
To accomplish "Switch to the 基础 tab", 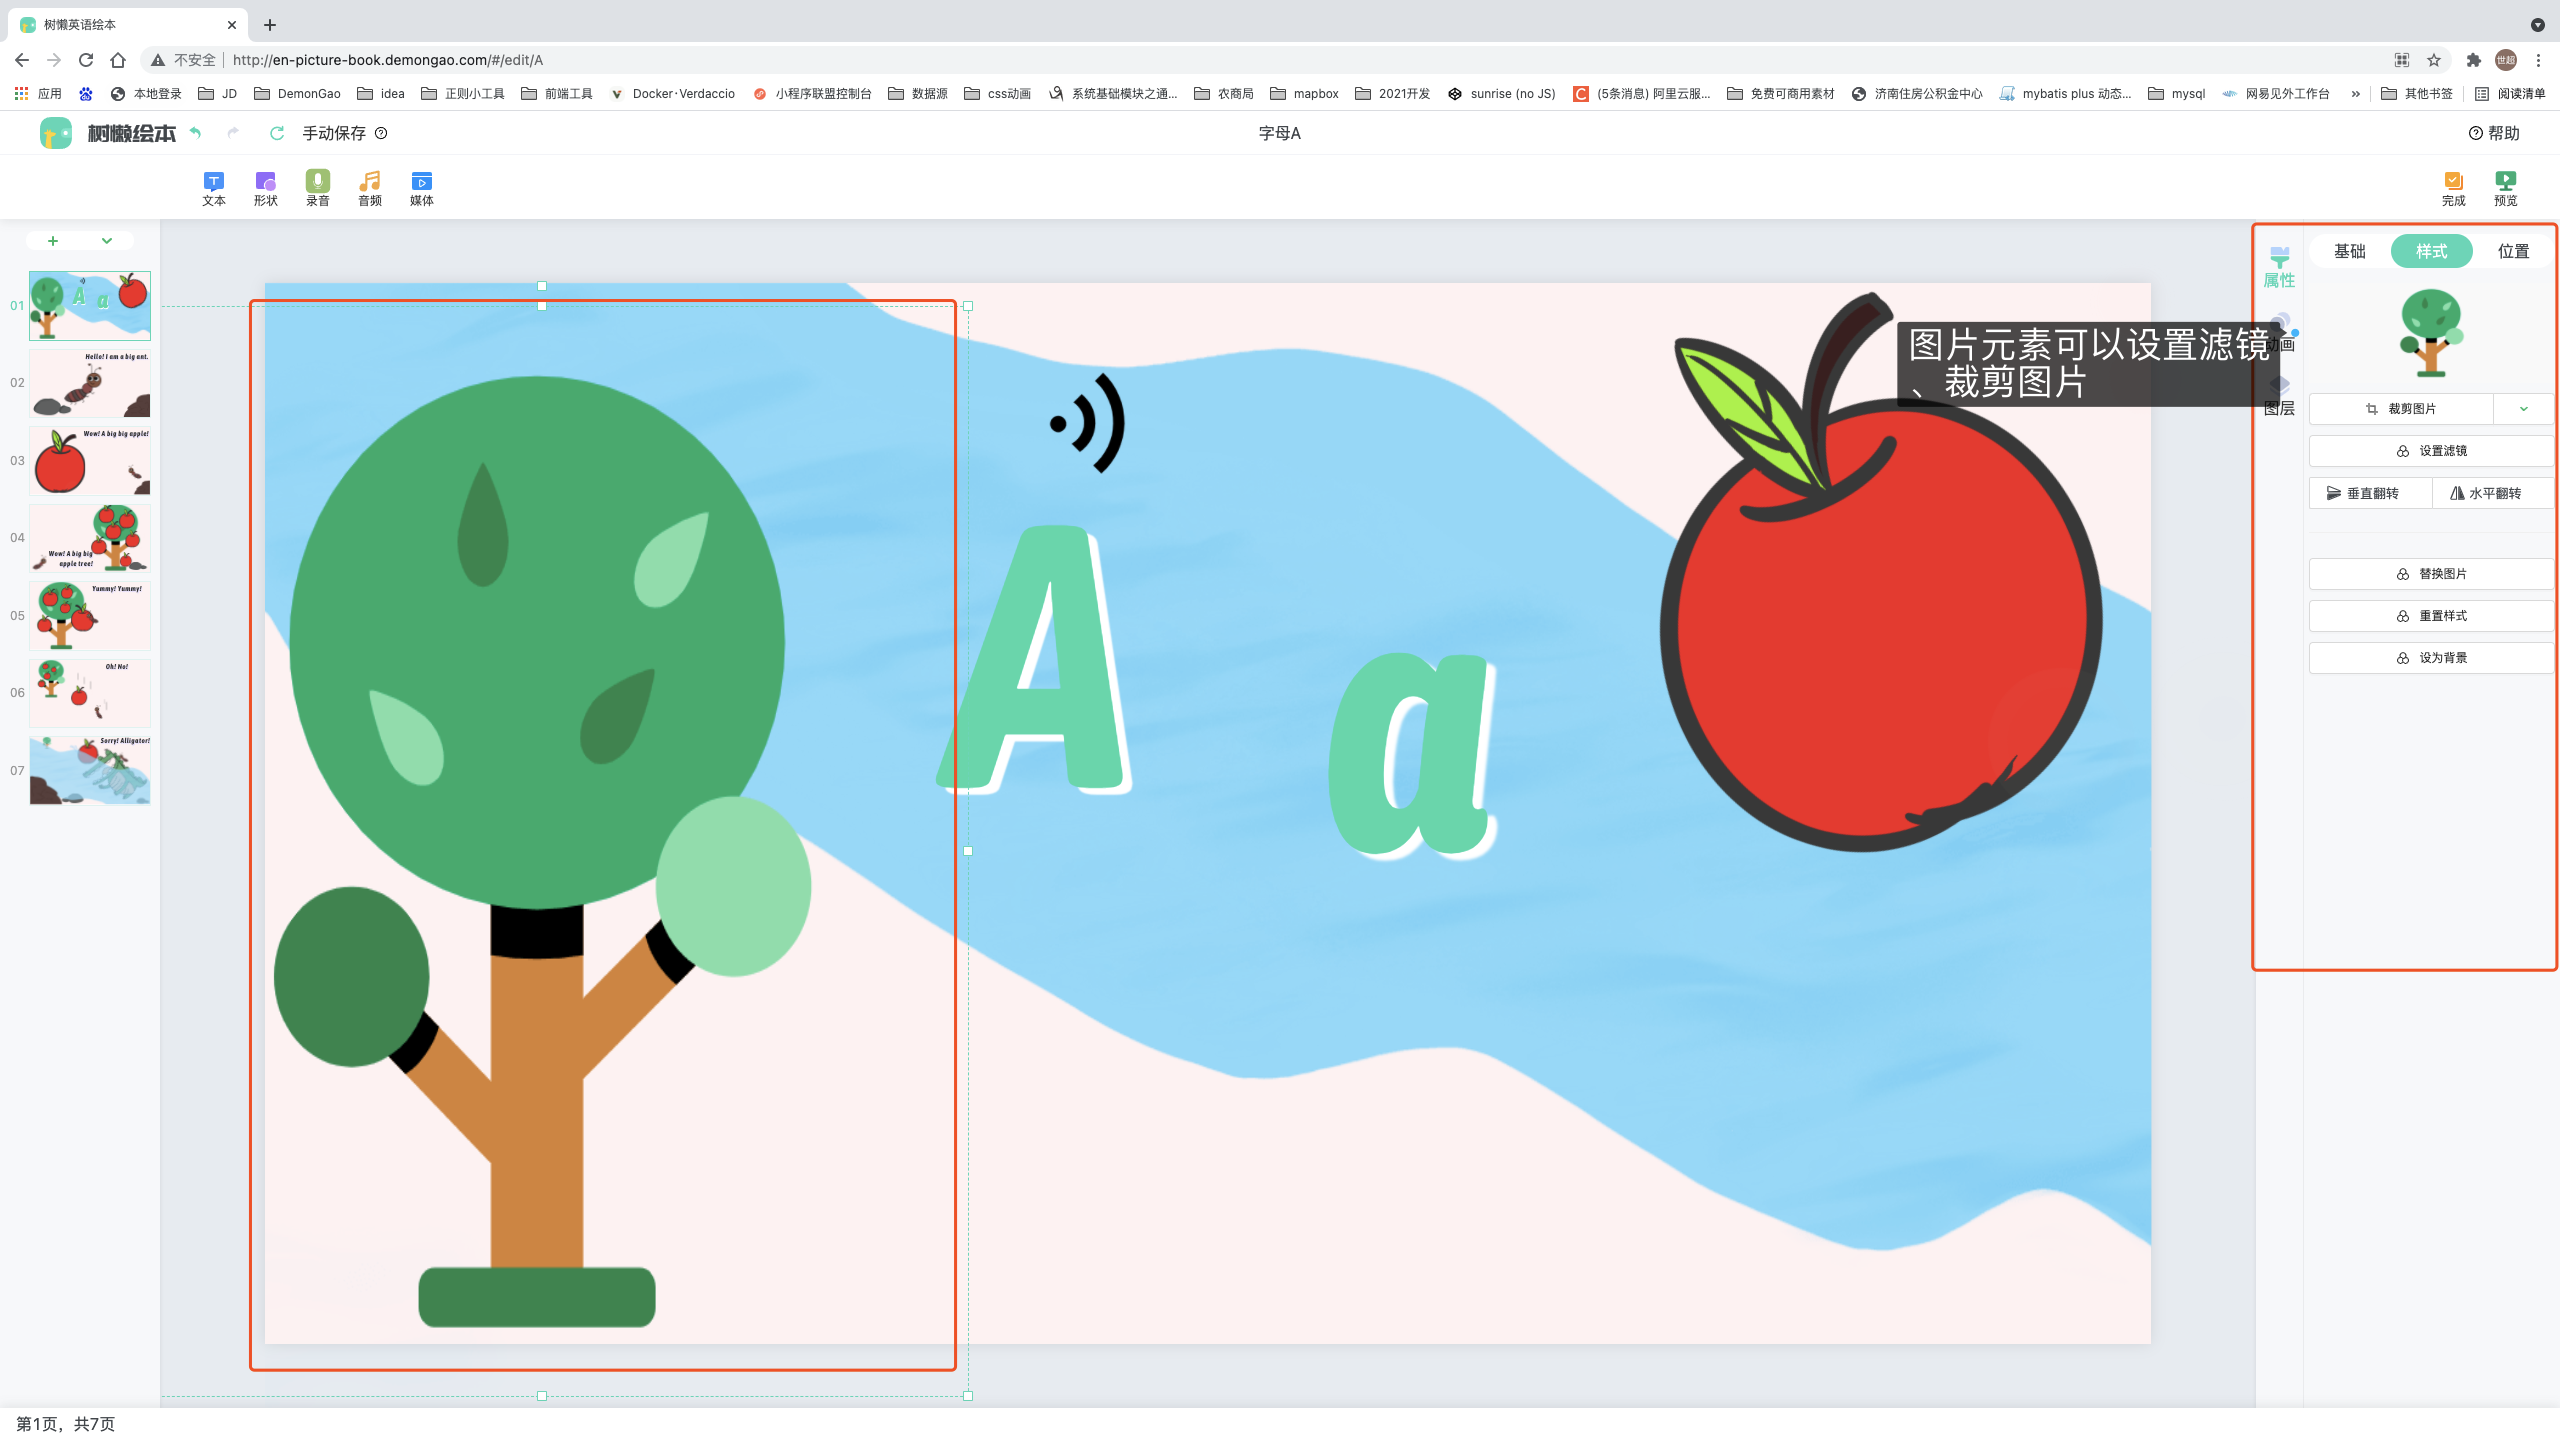I will pos(2349,251).
